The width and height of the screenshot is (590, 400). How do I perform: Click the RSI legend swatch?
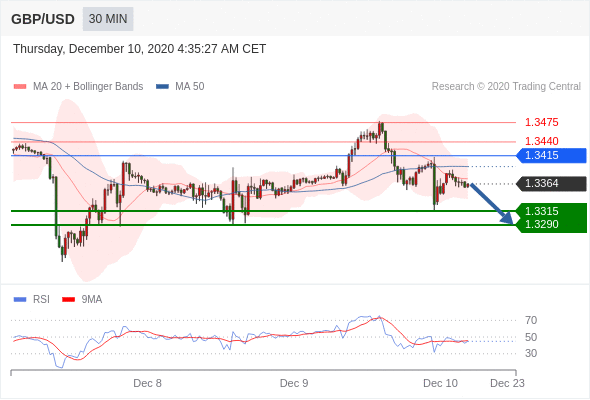click(x=20, y=300)
